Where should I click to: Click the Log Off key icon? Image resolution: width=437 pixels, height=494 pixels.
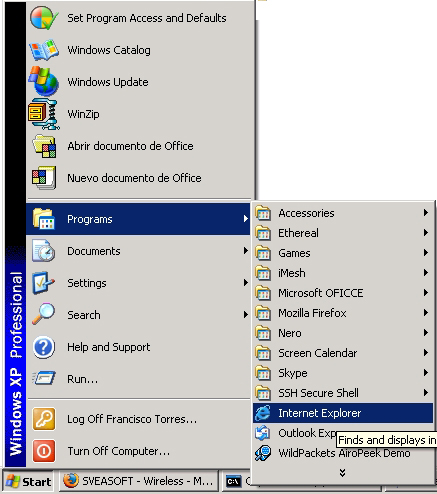(x=44, y=419)
